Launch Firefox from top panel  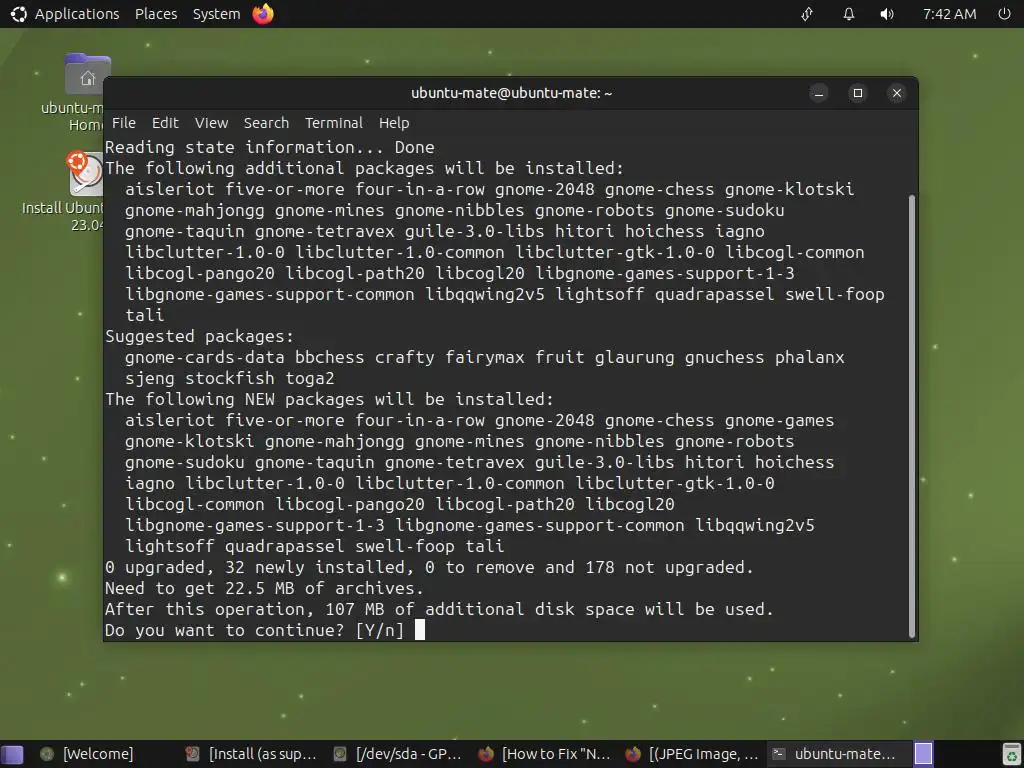click(263, 14)
